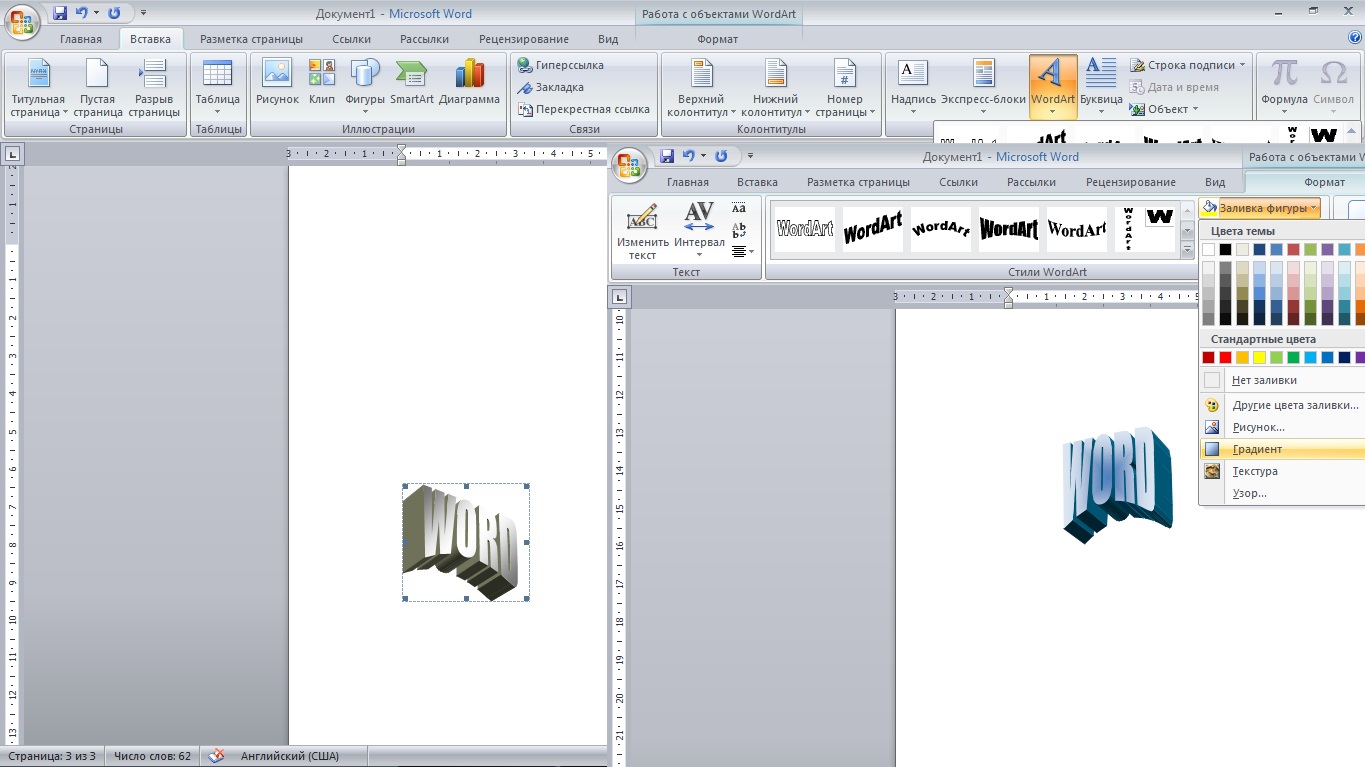Viewport: 1365px width, 767px height.
Task: Open the Символ symbol menu
Action: (1334, 88)
